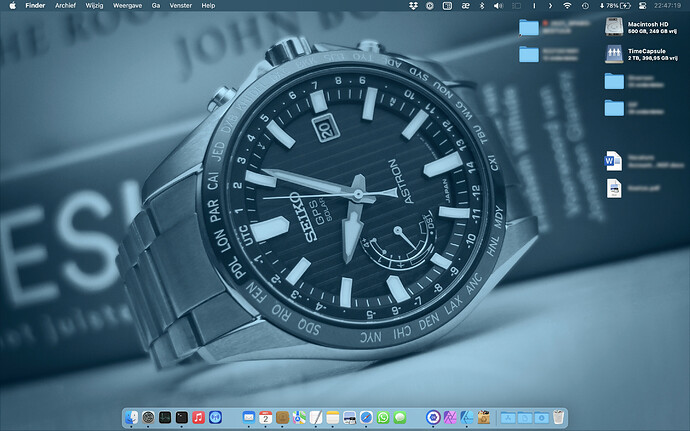Viewport: 690px width, 431px height.
Task: Open the Preview app in the Dock
Action: [349, 417]
